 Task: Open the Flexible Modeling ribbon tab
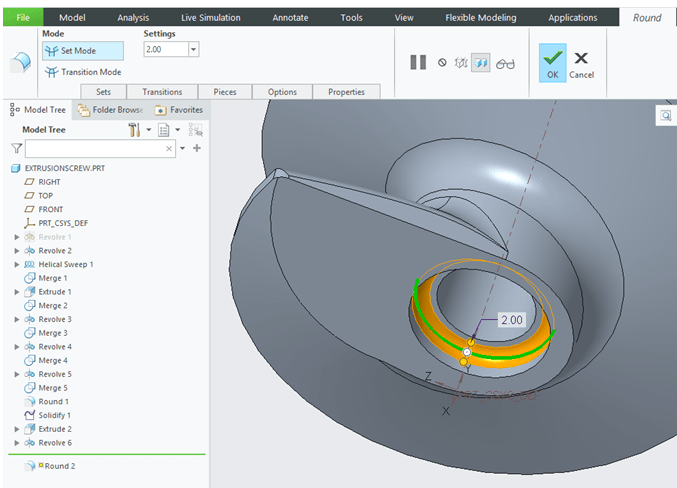481,17
